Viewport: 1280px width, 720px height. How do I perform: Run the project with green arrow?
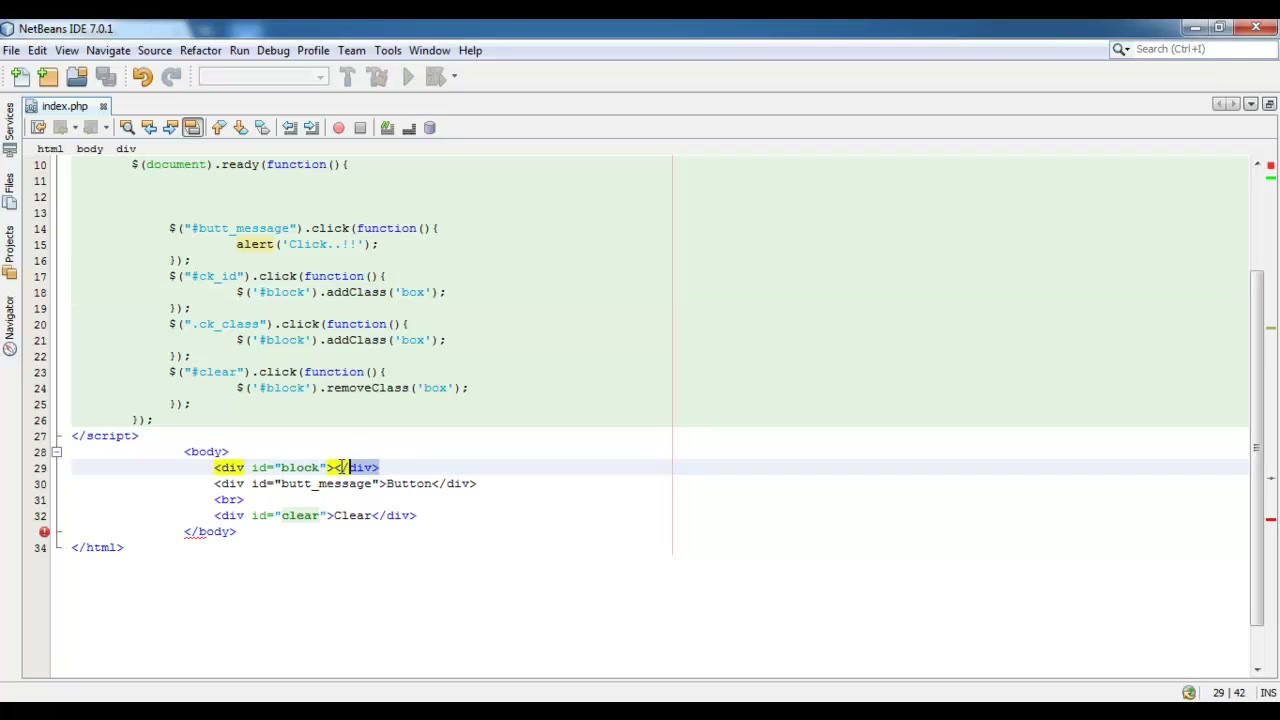pos(408,77)
